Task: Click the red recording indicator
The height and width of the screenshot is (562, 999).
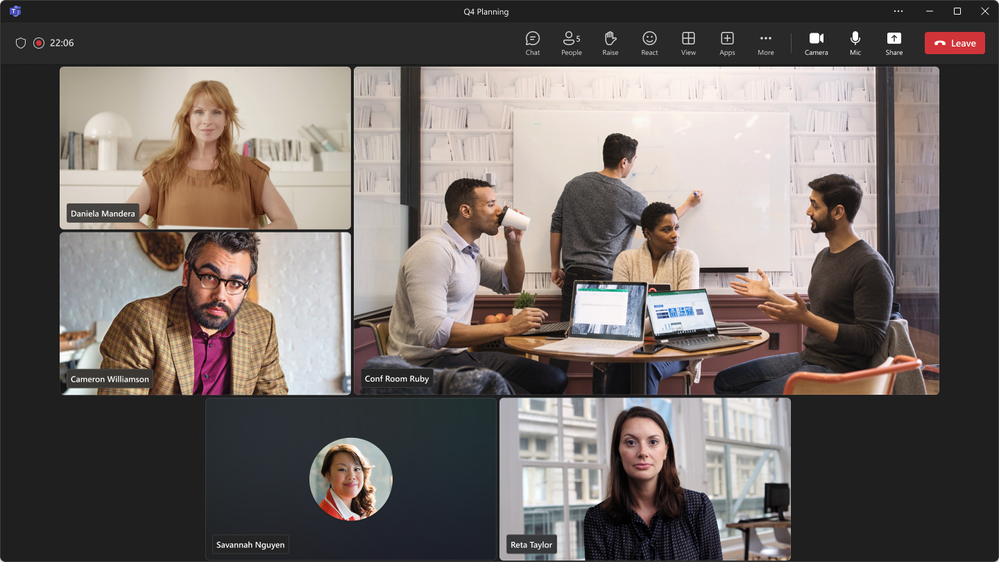Action: (x=39, y=43)
